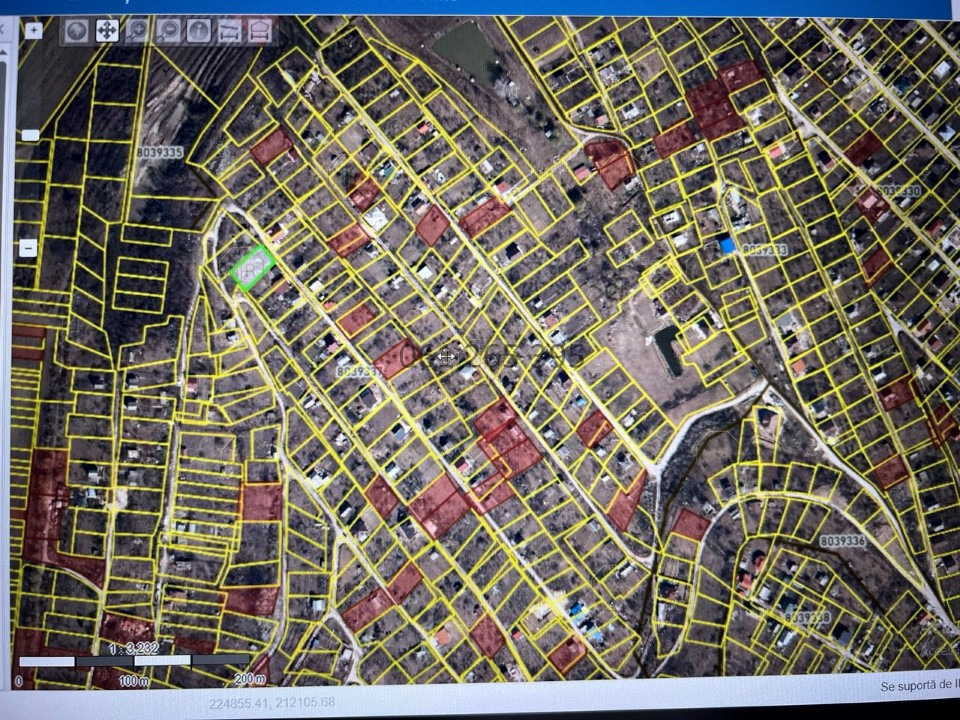The image size is (960, 720).
Task: Click the rectangular pond at top of map
Action: pyautogui.click(x=464, y=50)
